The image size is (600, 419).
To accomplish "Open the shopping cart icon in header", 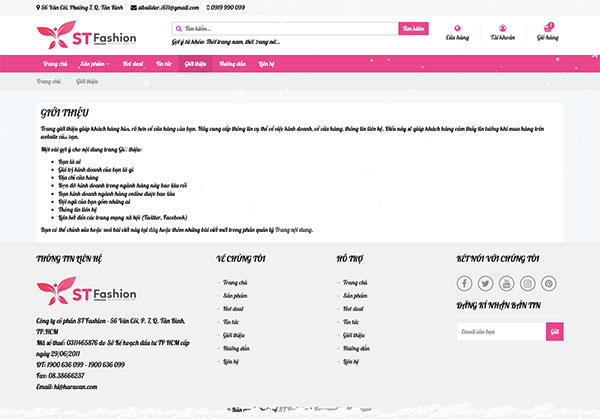I will coord(548,28).
